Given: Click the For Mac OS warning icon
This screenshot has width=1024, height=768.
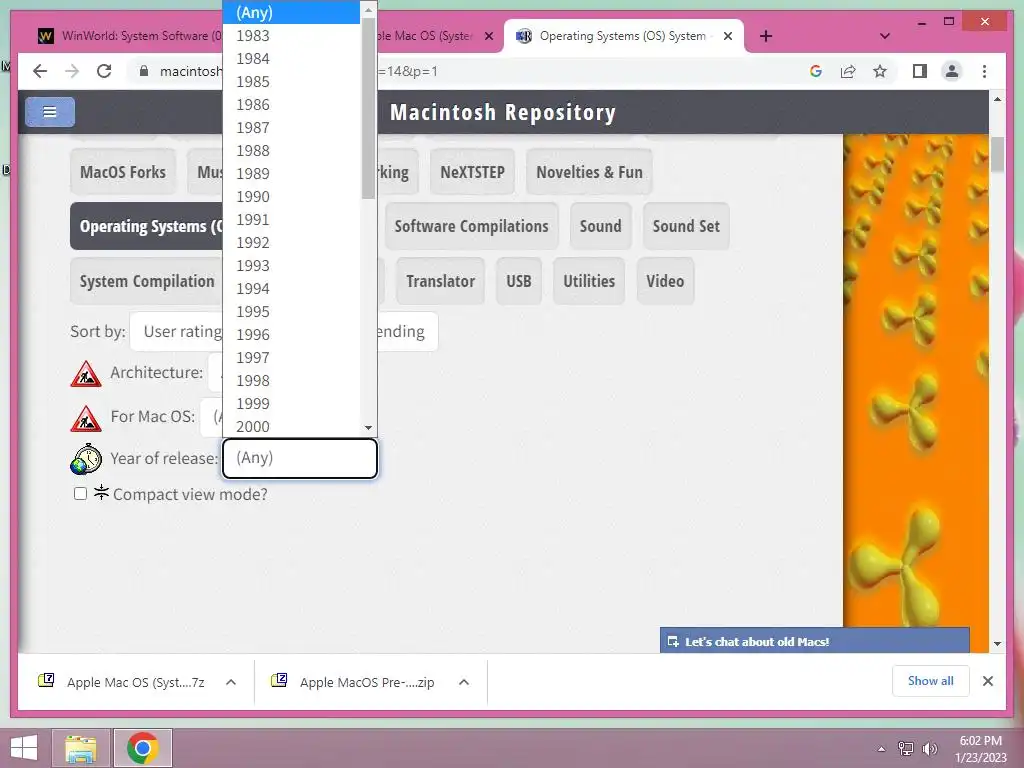Looking at the screenshot, I should (x=86, y=419).
